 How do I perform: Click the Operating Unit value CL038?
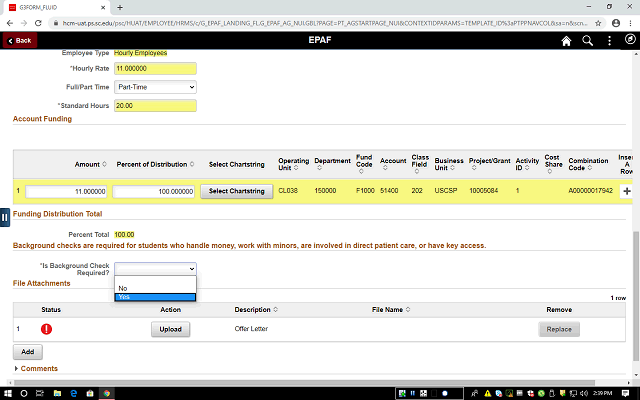point(288,191)
